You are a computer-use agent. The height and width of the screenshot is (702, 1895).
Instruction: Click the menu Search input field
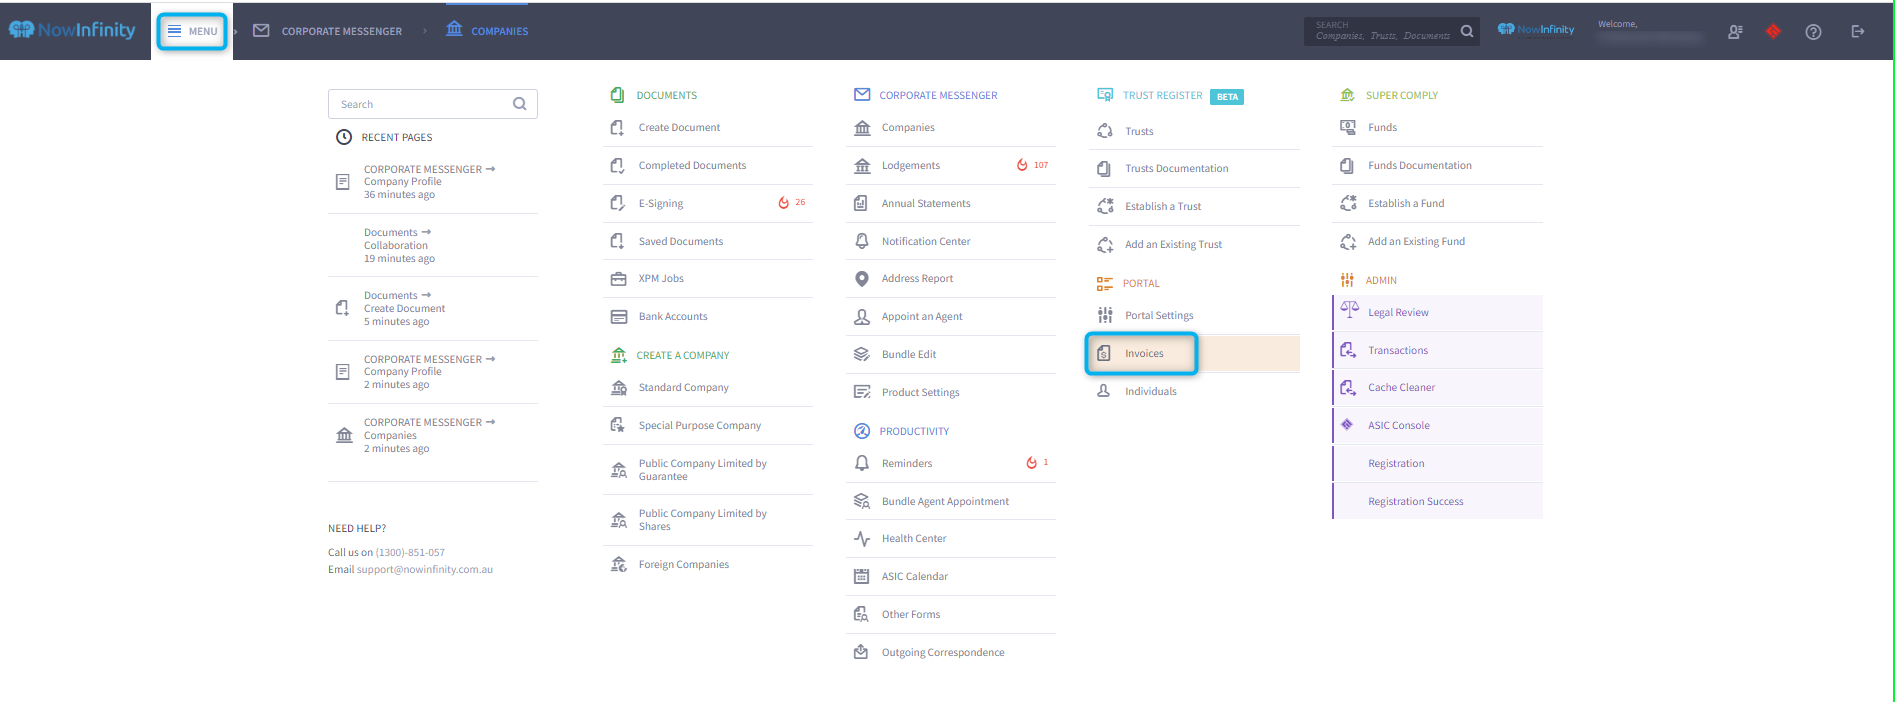(422, 104)
